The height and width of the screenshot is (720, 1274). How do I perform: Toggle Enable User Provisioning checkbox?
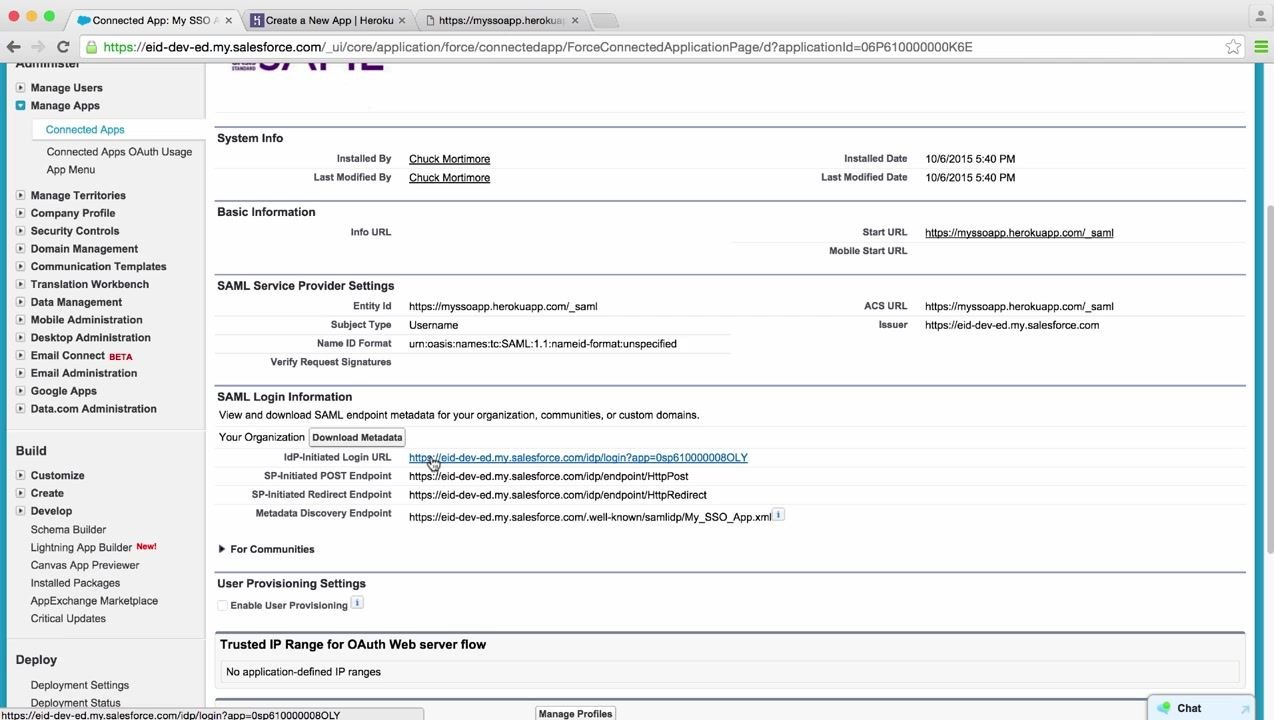click(222, 605)
